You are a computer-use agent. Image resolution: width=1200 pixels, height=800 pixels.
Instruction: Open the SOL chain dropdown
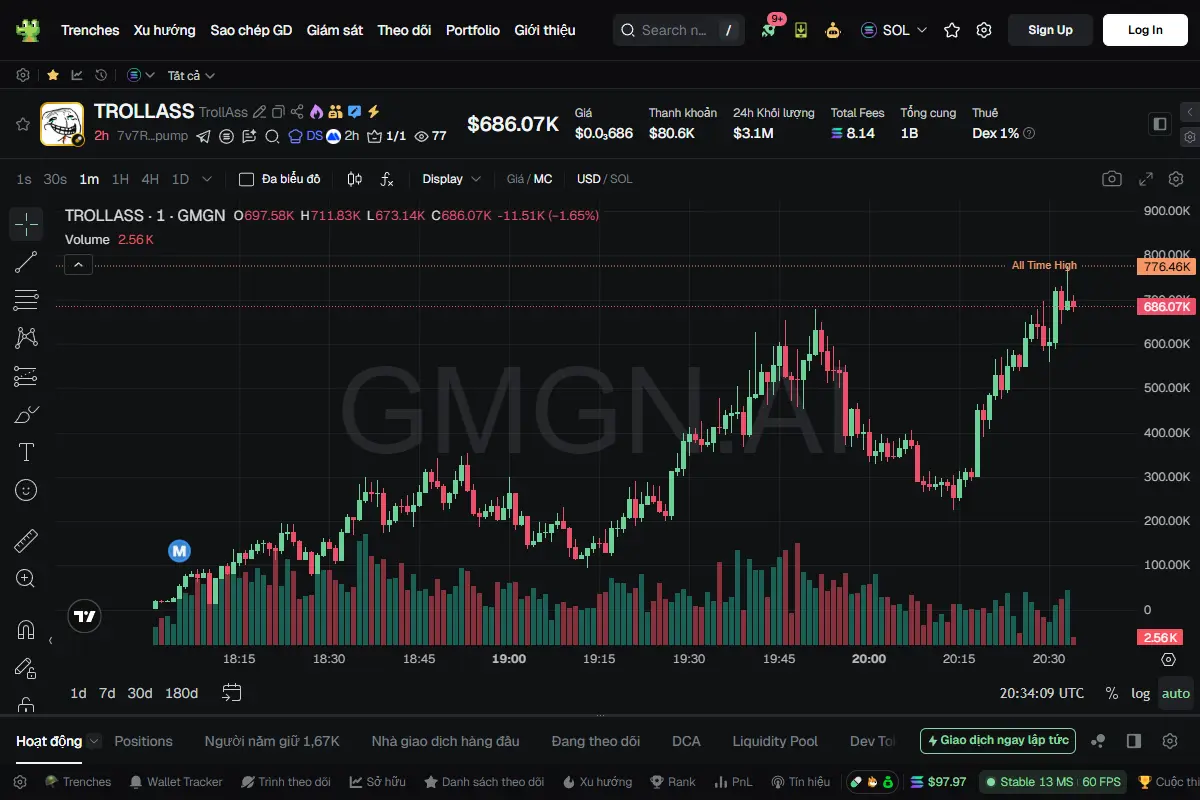click(894, 30)
